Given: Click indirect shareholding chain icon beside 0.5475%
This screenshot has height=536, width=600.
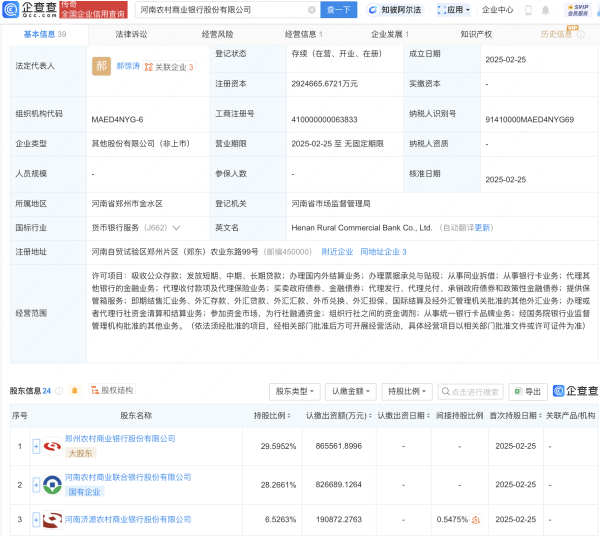Looking at the screenshot, I should (476, 520).
